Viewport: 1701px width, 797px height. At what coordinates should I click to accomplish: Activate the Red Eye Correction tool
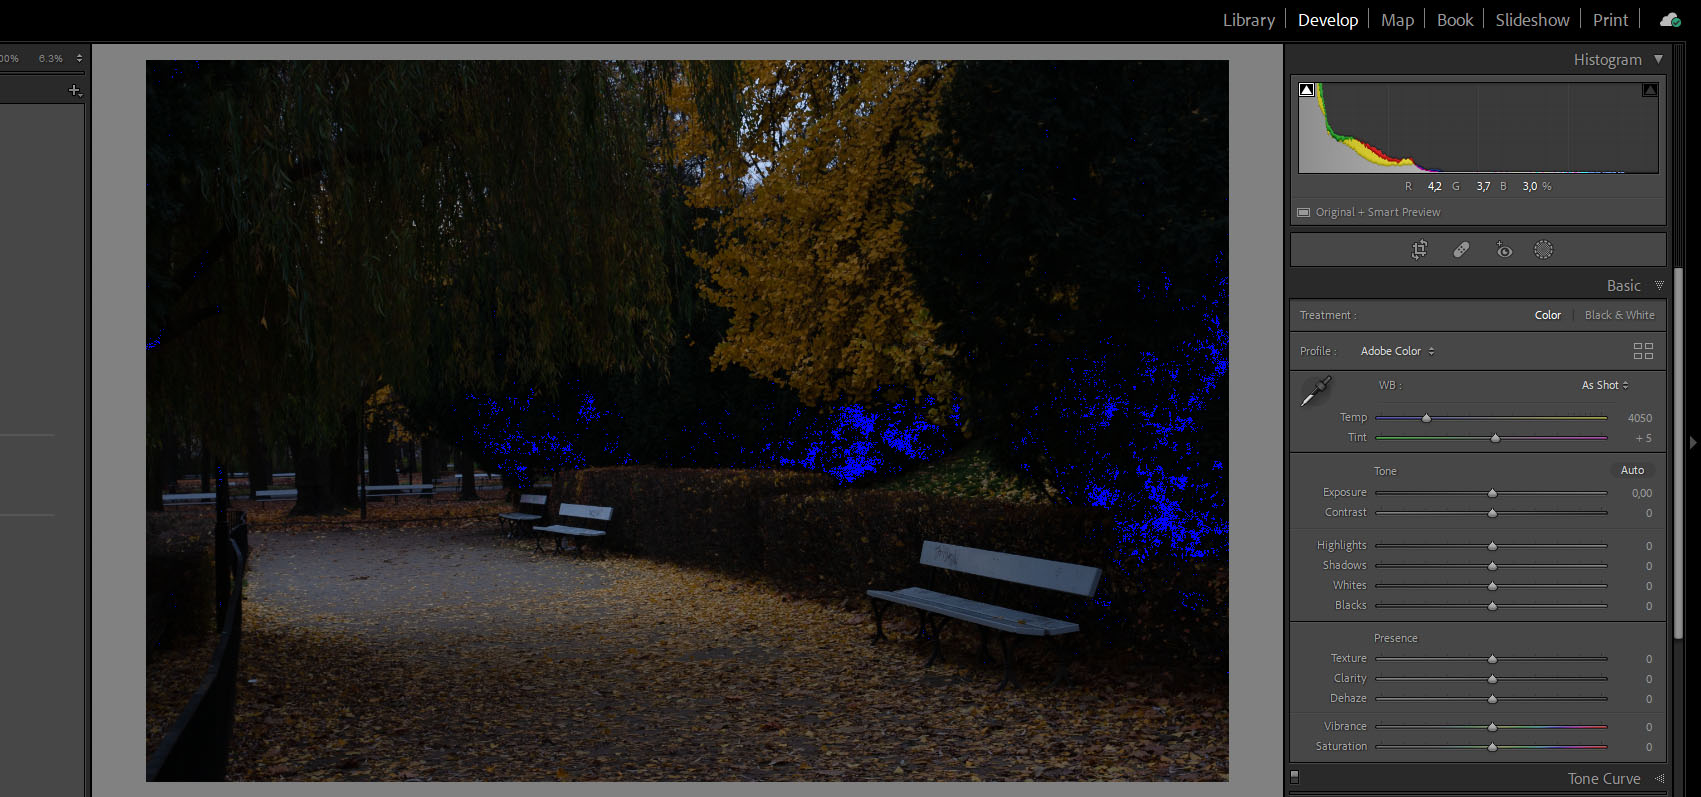[1503, 250]
